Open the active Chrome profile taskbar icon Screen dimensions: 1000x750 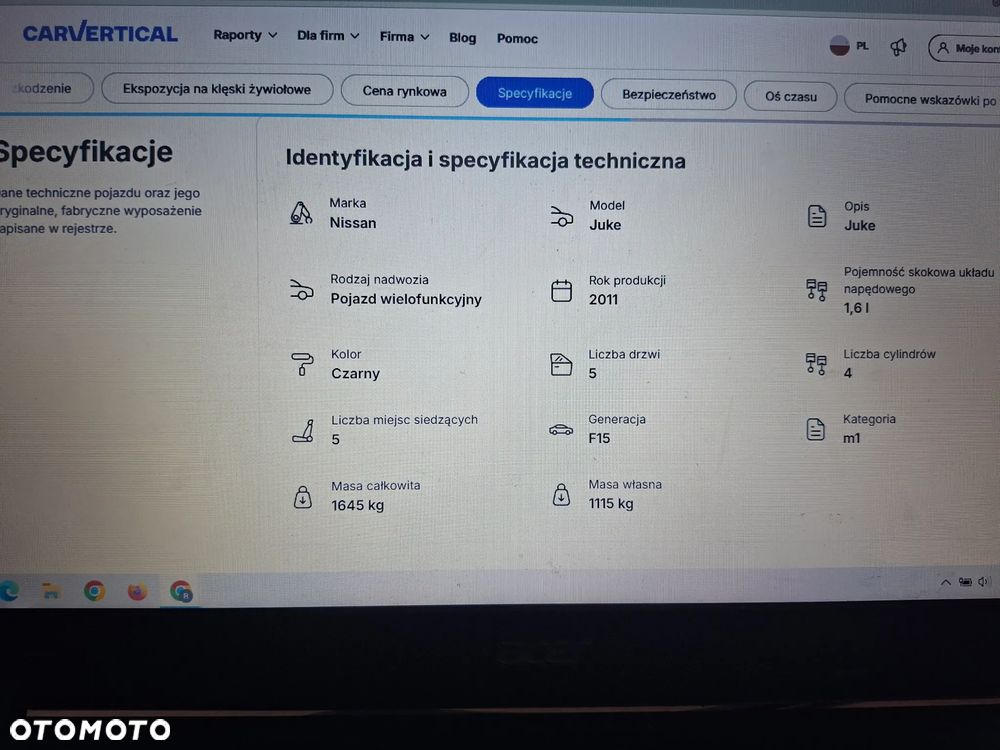(181, 592)
